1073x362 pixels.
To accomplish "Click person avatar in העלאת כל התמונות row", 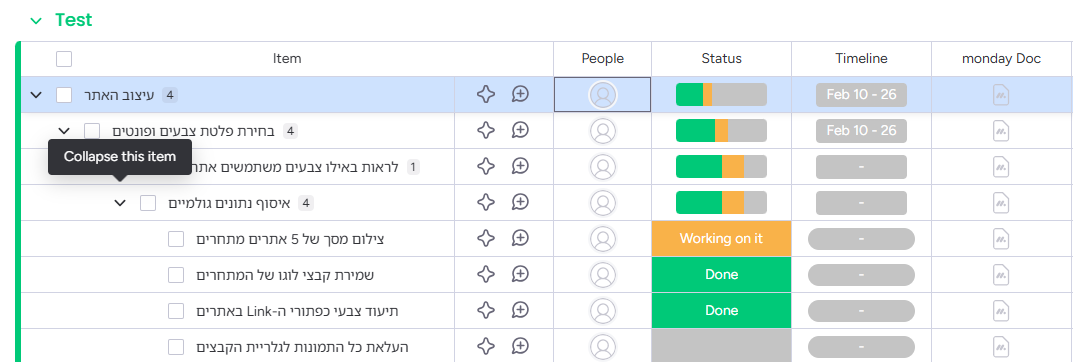I will pos(602,346).
